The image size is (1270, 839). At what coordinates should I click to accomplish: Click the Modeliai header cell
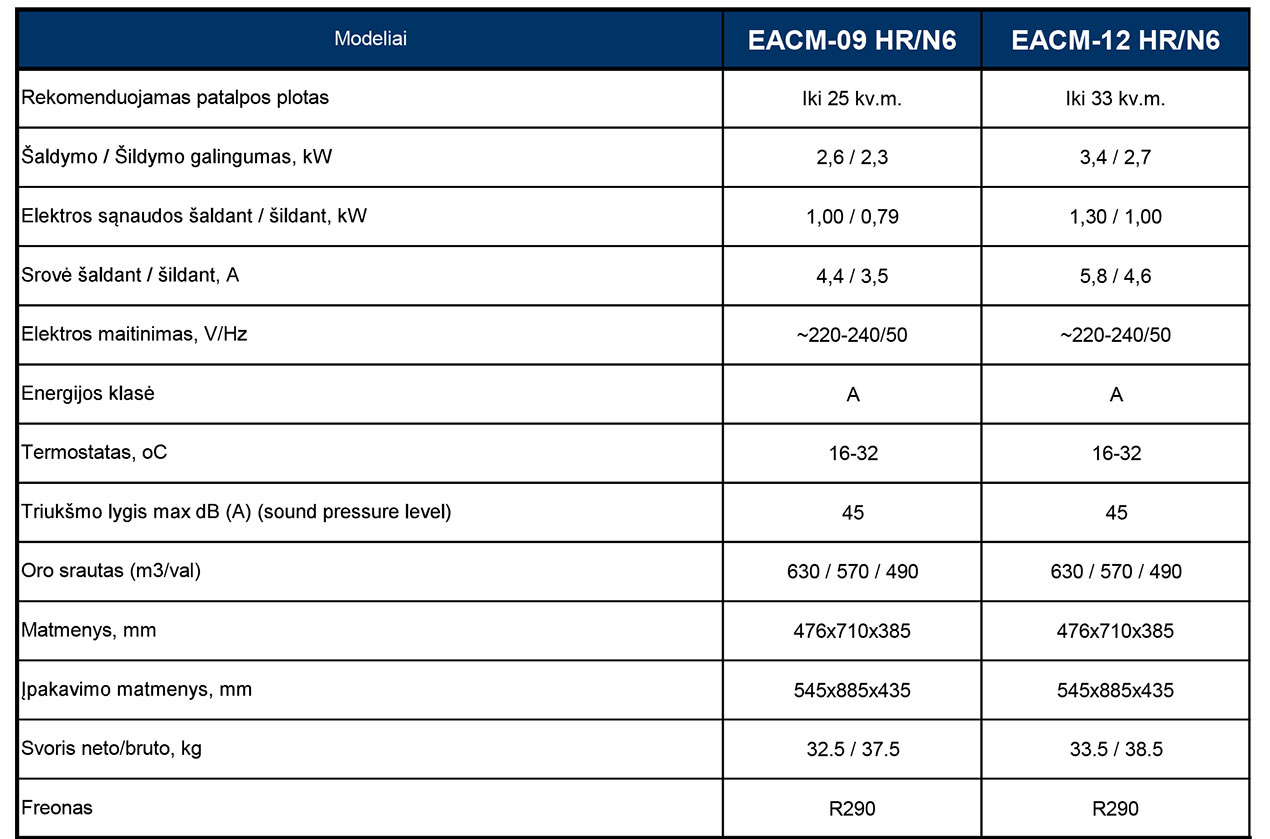[x=370, y=39]
